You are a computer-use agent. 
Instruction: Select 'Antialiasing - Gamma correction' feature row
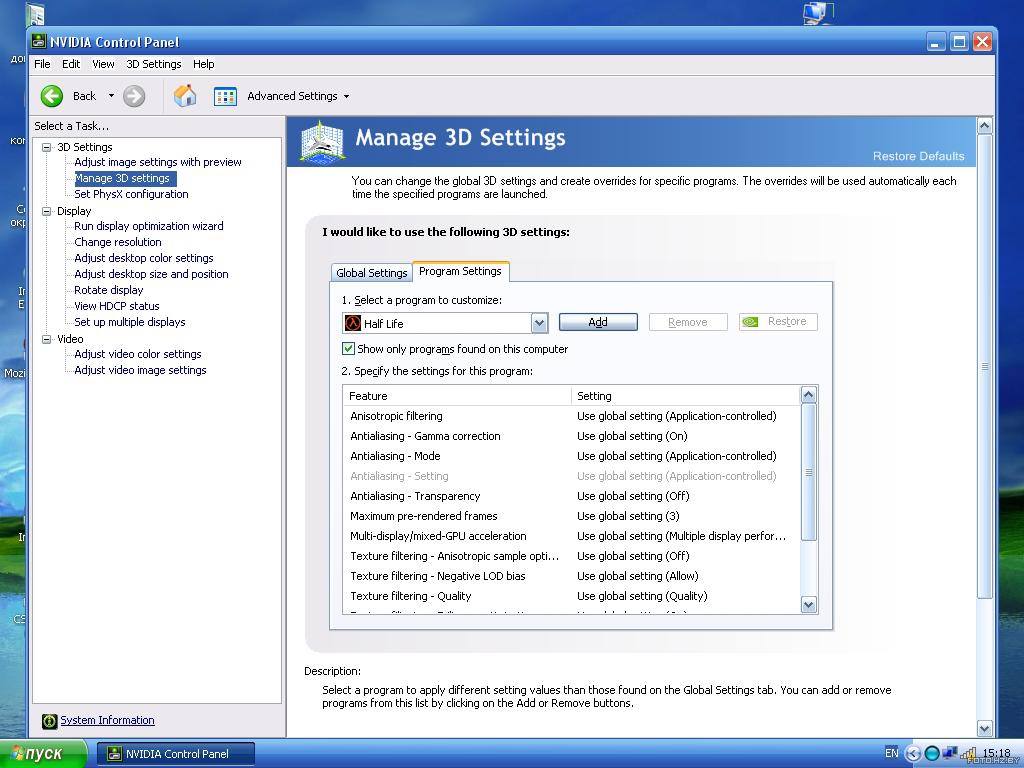coord(571,436)
